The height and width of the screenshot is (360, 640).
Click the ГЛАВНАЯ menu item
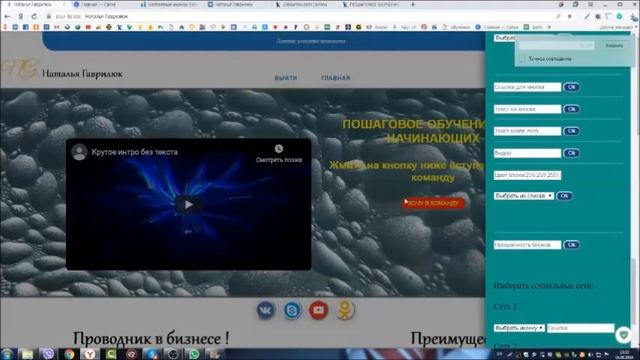coord(336,78)
